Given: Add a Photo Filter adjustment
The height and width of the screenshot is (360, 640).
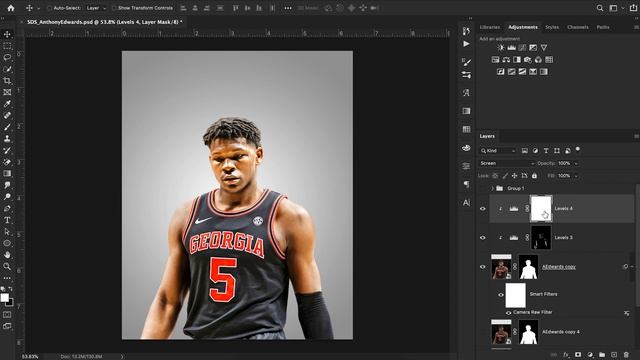Looking at the screenshot, I should tap(527, 60).
